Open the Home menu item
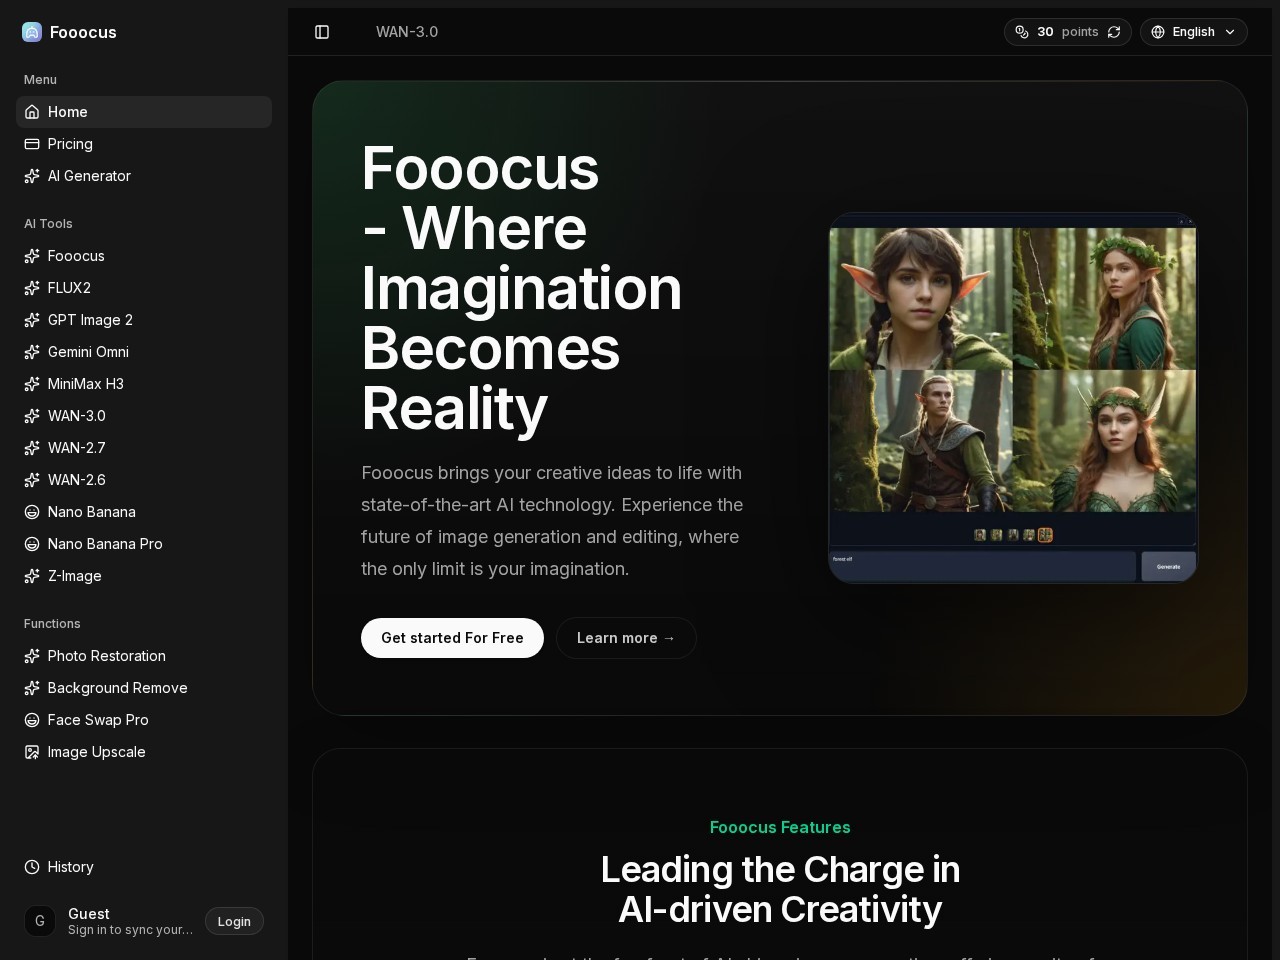Viewport: 1280px width, 960px height. click(x=144, y=112)
